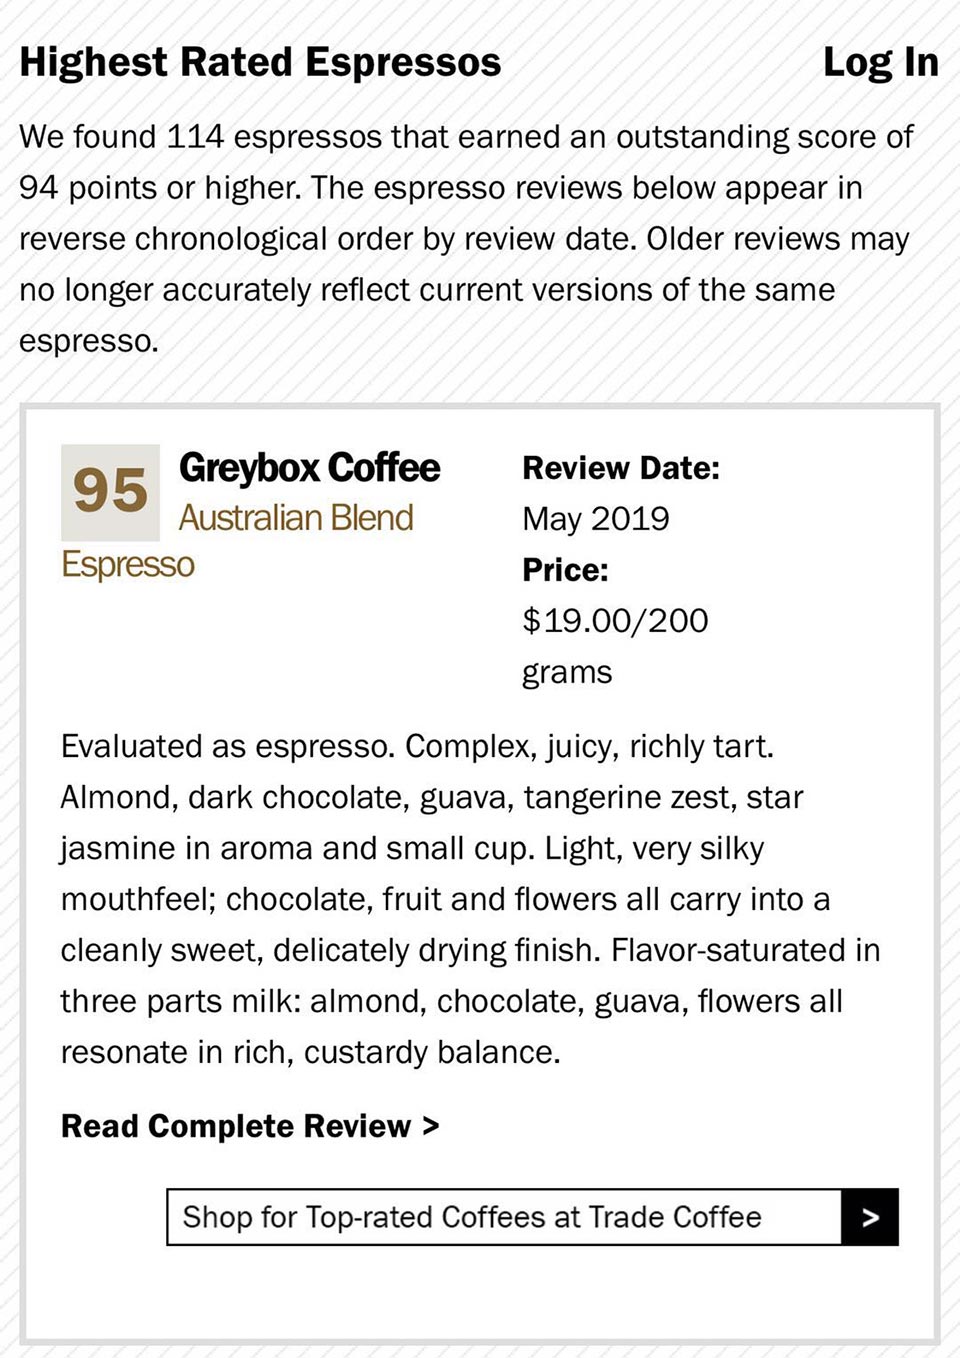This screenshot has width=960, height=1358.
Task: Click the Highest Rated Espressos heading
Action: [x=260, y=62]
